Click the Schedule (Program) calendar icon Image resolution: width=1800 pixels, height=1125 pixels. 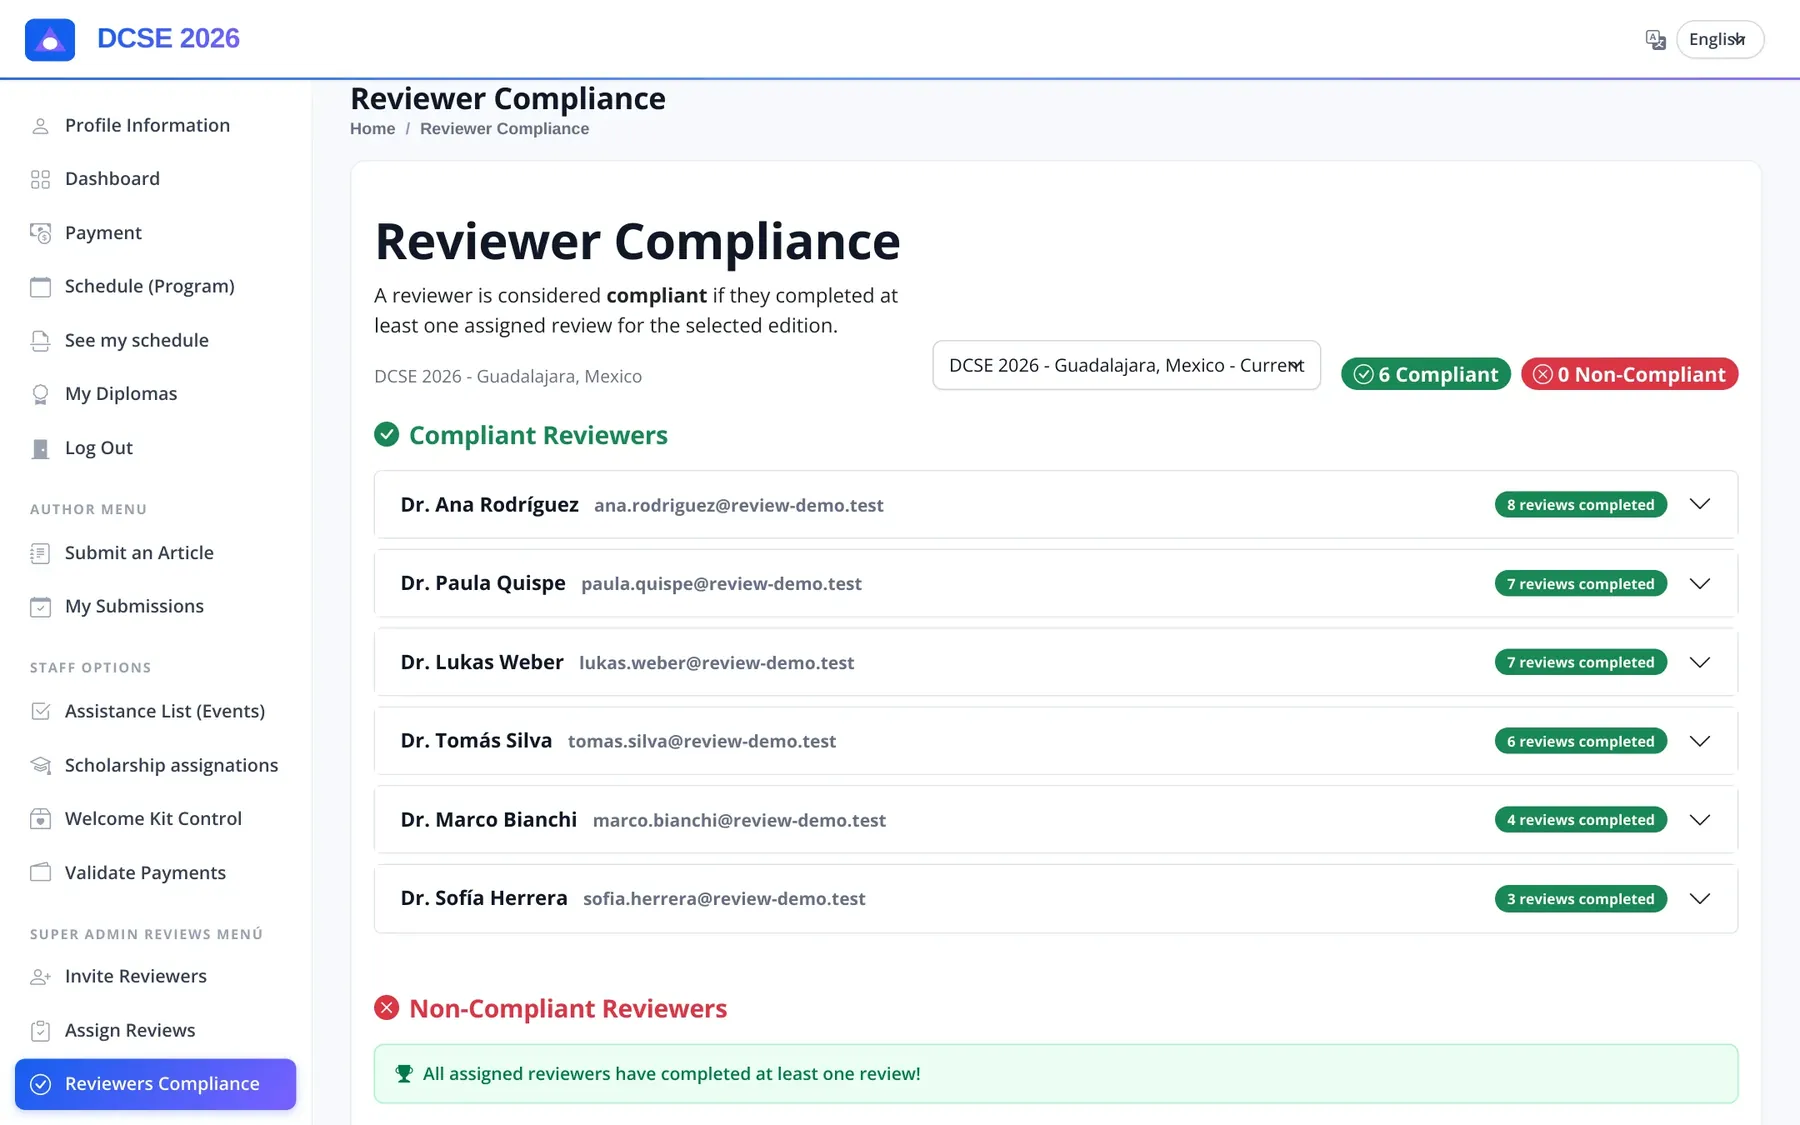40,287
